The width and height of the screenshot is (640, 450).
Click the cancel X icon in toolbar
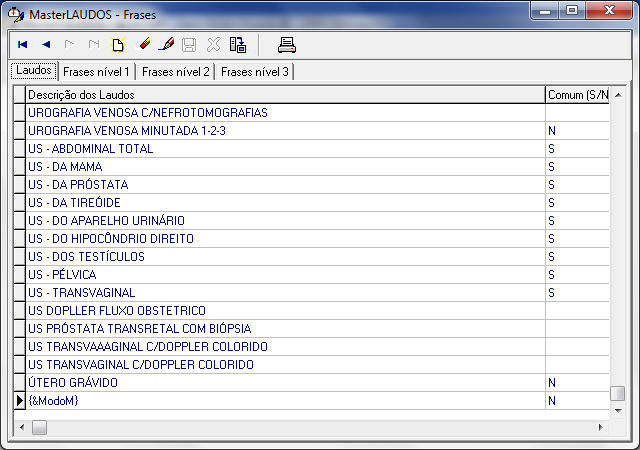click(x=213, y=45)
